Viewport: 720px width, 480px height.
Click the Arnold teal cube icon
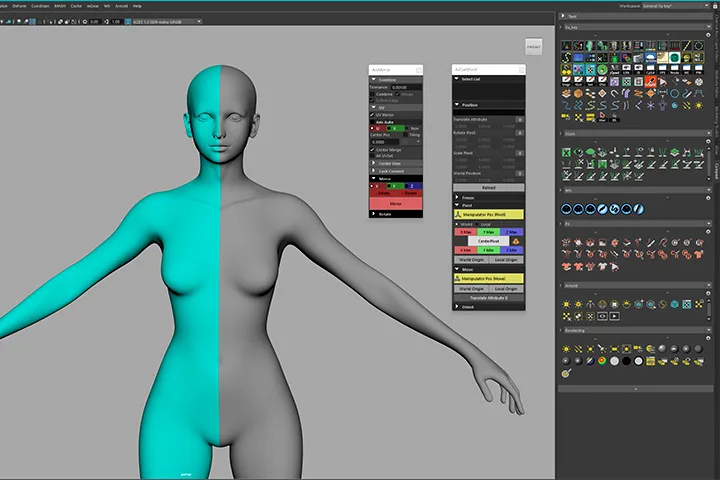[x=675, y=304]
